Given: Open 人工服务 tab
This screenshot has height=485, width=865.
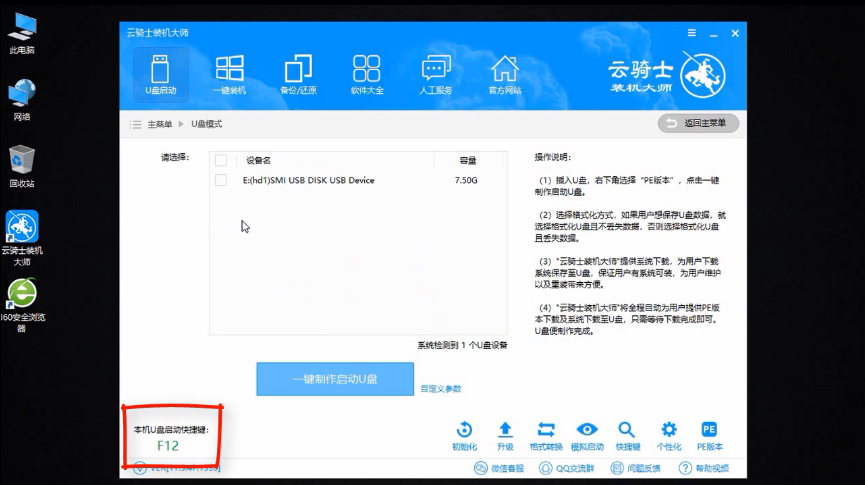Looking at the screenshot, I should [436, 75].
